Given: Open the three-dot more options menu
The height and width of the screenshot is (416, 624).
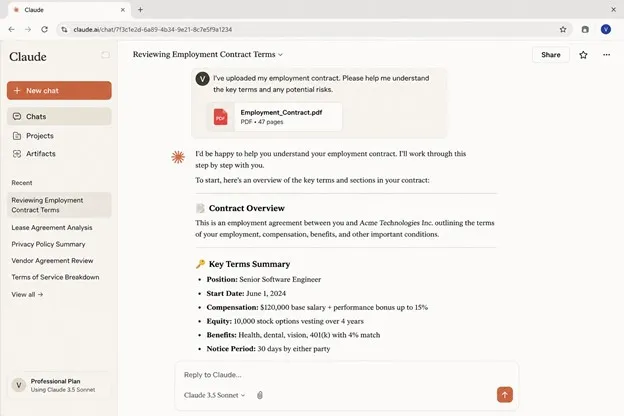Looking at the screenshot, I should point(606,55).
